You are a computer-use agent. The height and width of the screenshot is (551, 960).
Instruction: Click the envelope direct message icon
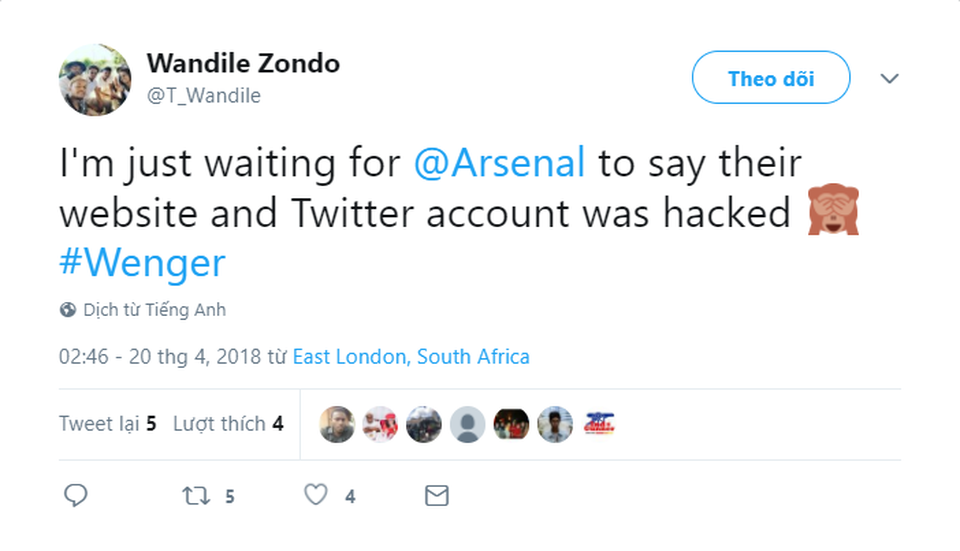click(436, 495)
